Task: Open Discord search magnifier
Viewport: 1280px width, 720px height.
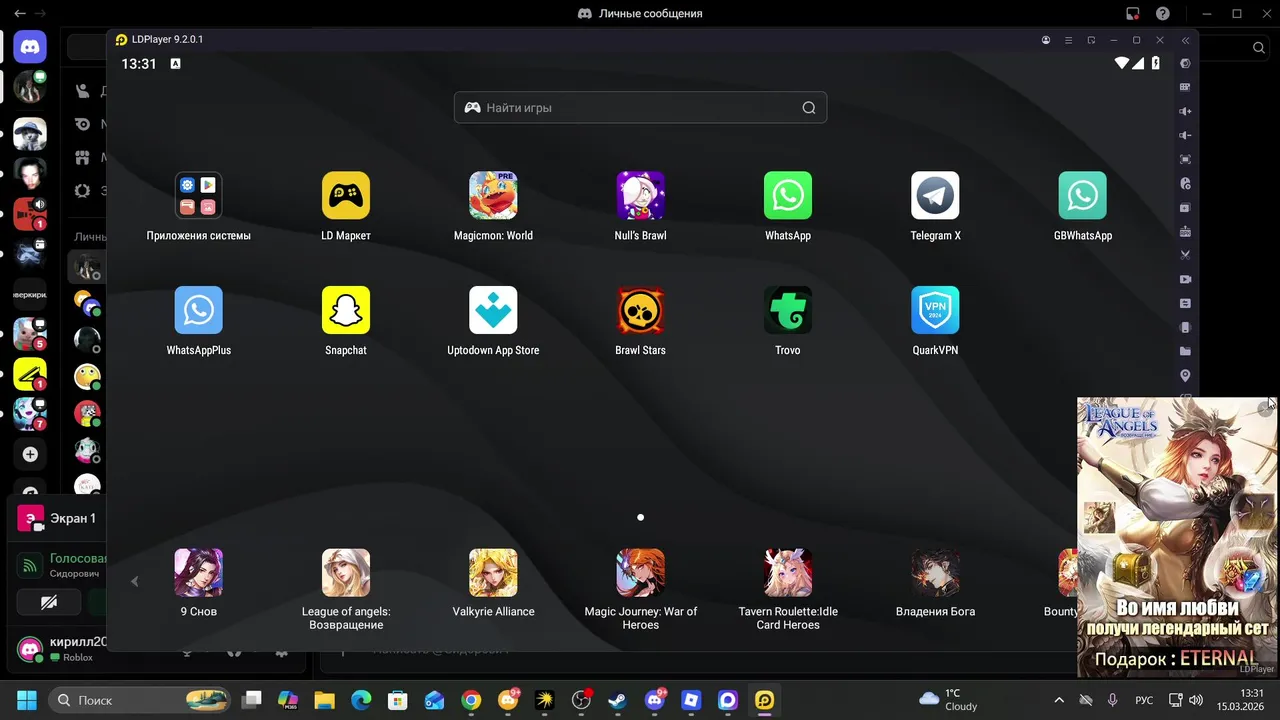Action: (1259, 48)
